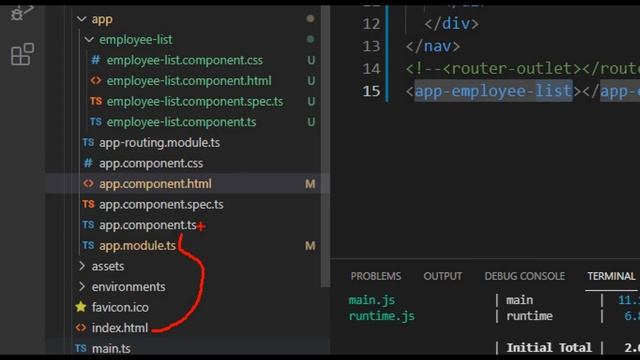Click the HTML icon of employee-list.component.html
640x360 pixels.
(x=96, y=81)
